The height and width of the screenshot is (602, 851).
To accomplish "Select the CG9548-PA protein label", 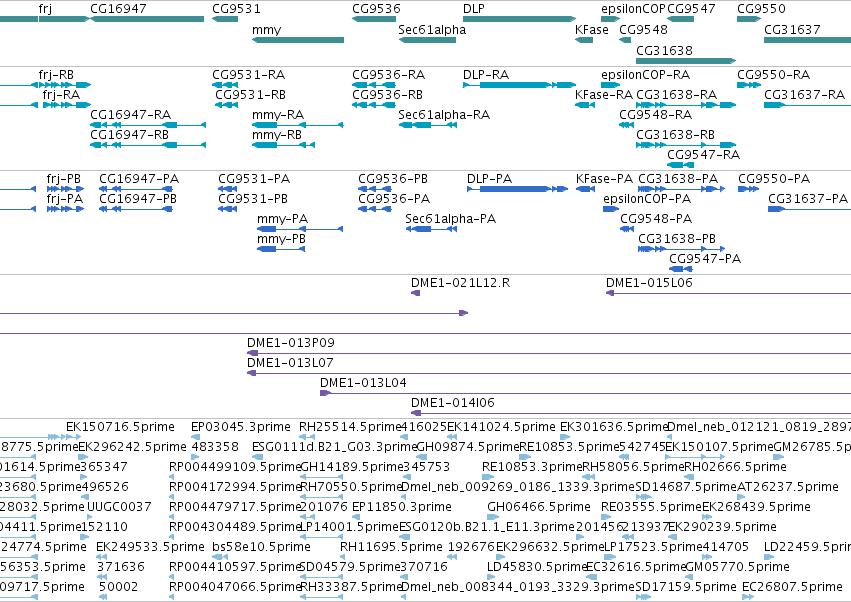I will pos(656,219).
